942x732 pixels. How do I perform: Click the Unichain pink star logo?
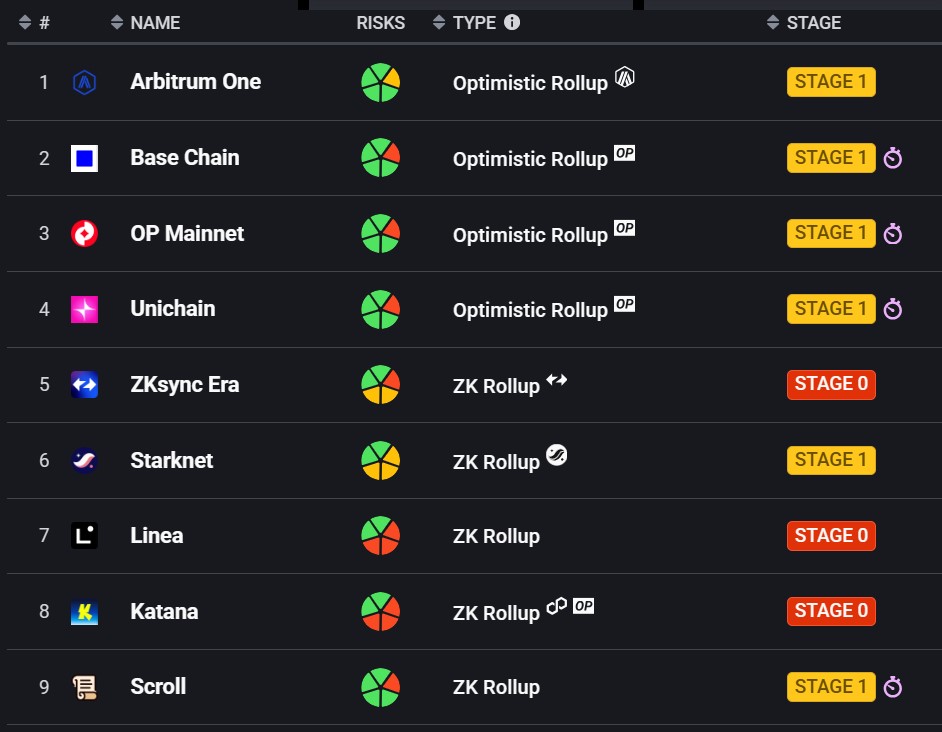84,309
